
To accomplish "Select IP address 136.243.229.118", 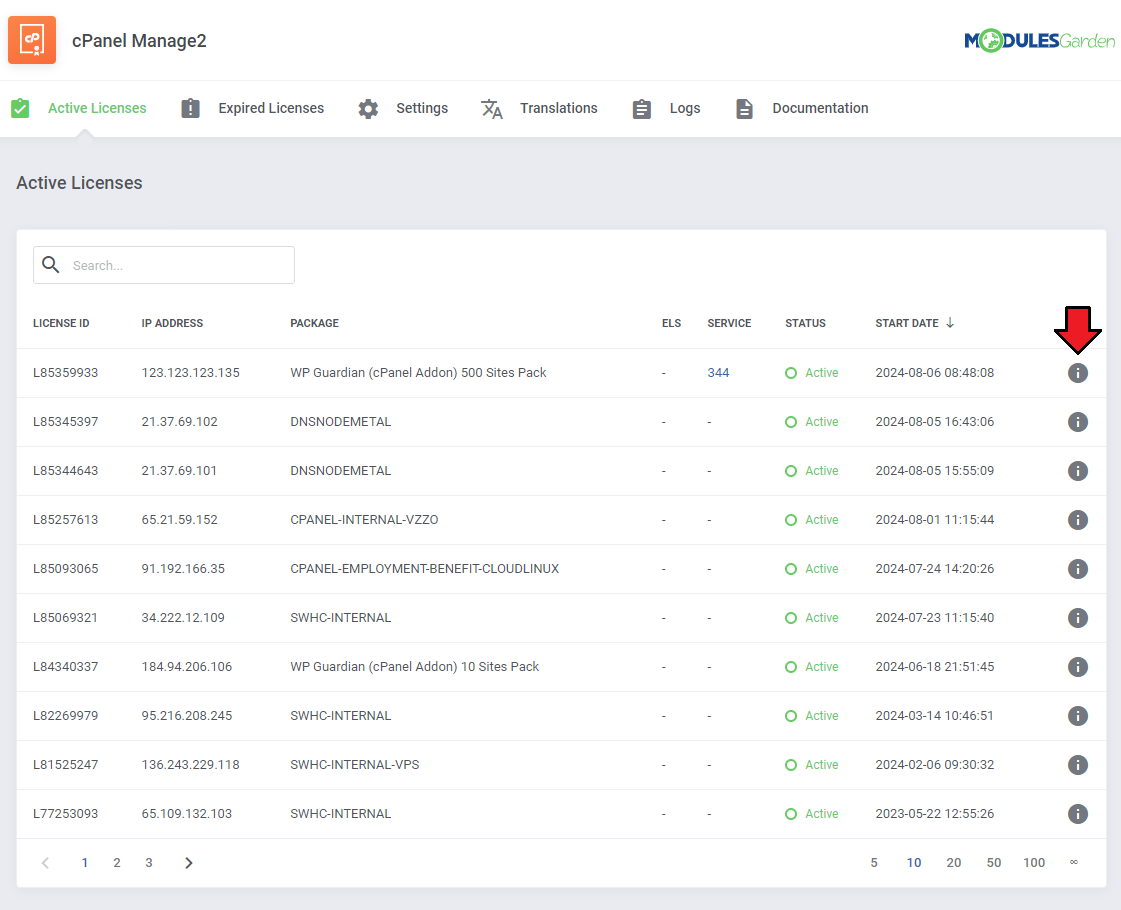I will coord(190,764).
